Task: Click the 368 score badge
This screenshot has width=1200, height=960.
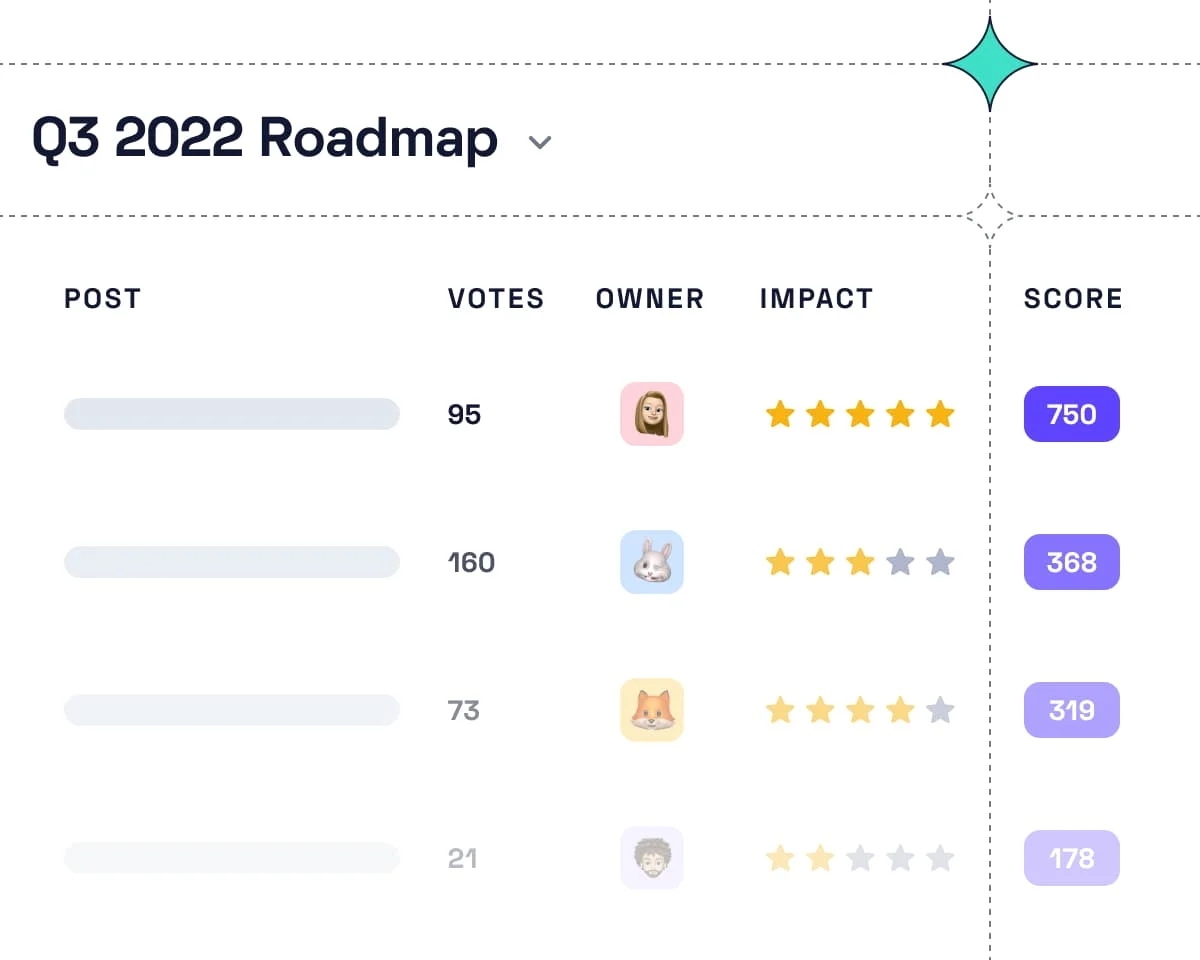Action: click(1072, 562)
